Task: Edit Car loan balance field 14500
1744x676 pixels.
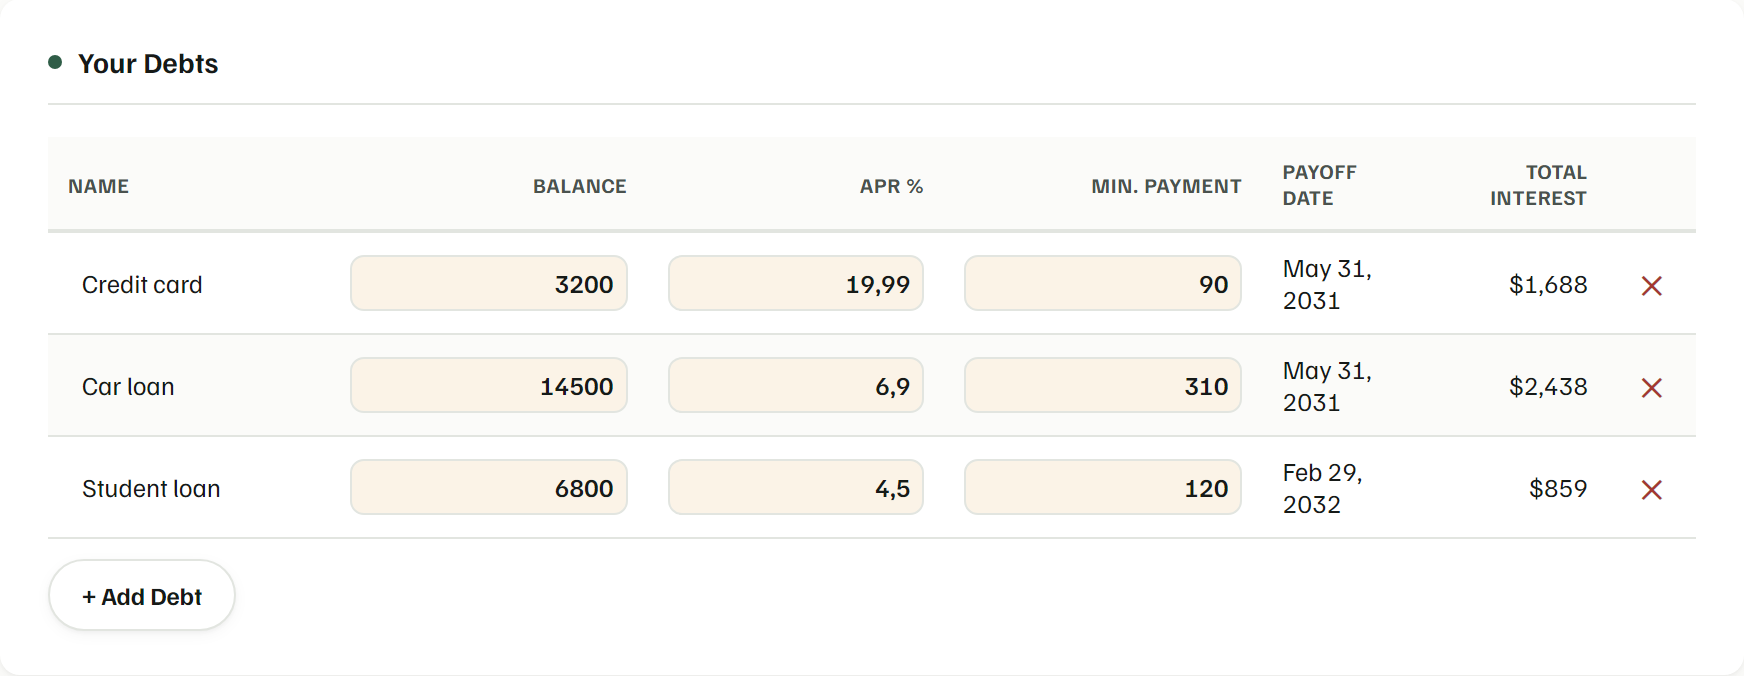Action: tap(489, 386)
